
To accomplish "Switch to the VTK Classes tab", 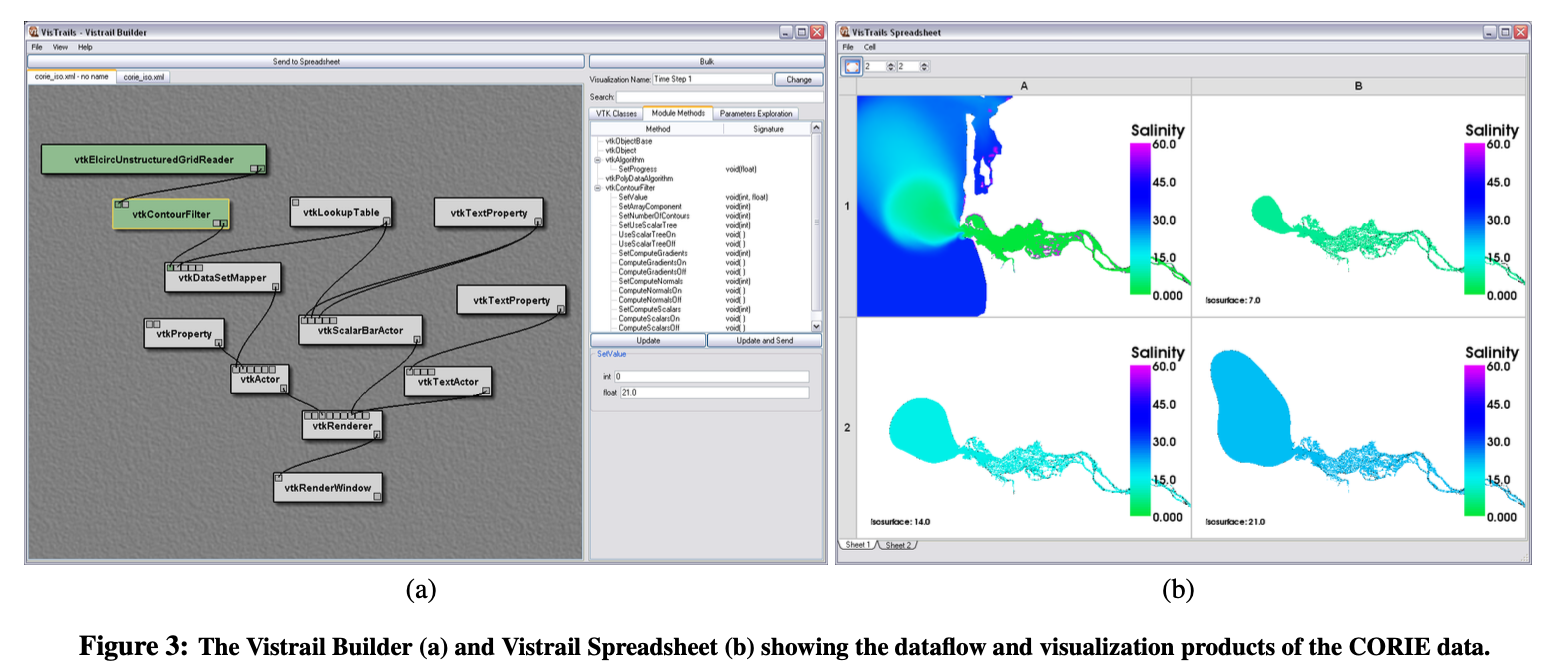I will [x=616, y=113].
